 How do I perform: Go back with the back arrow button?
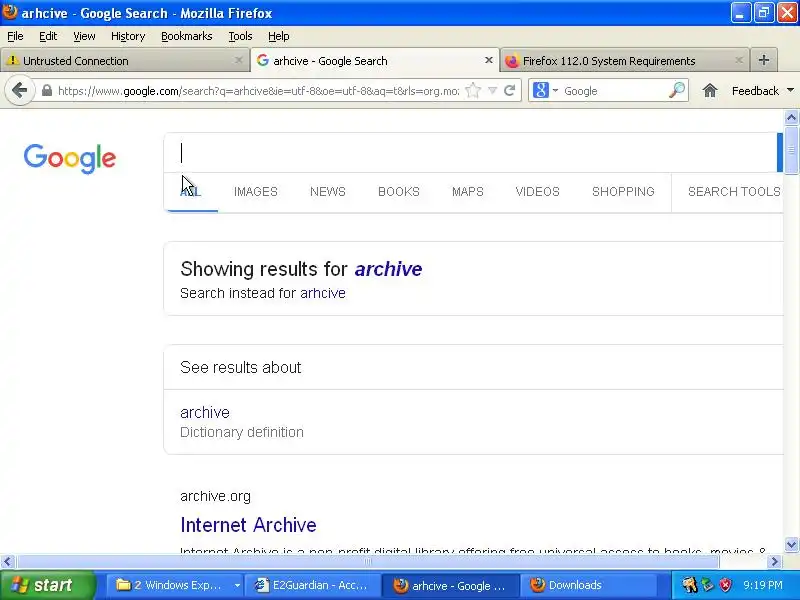(19, 91)
